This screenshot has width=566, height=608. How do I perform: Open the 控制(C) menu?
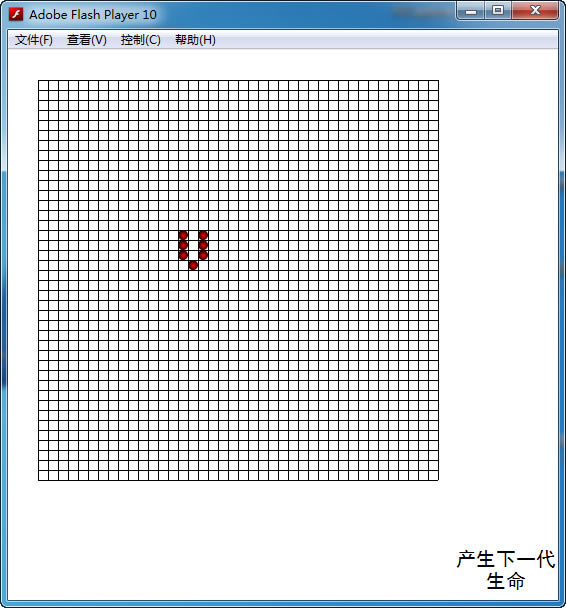tap(140, 40)
